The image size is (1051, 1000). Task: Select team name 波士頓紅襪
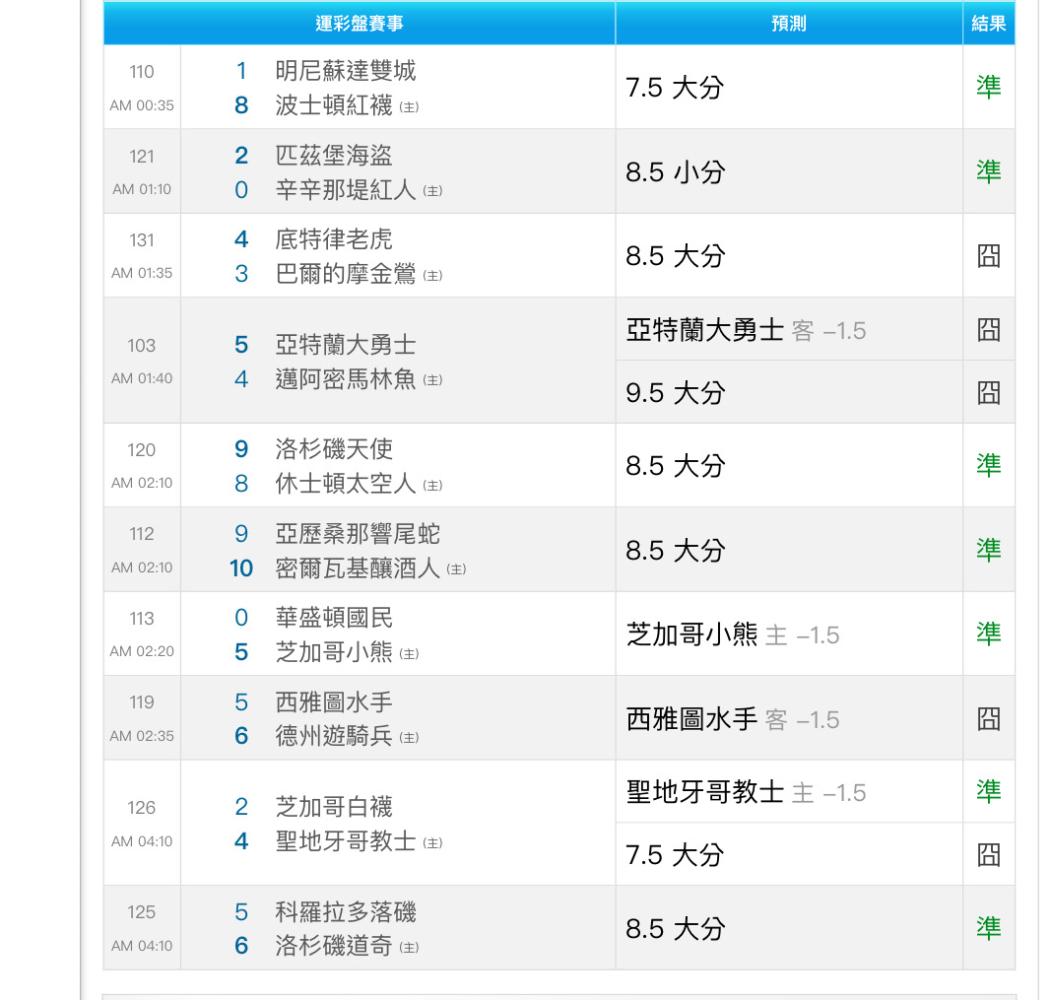pyautogui.click(x=334, y=105)
